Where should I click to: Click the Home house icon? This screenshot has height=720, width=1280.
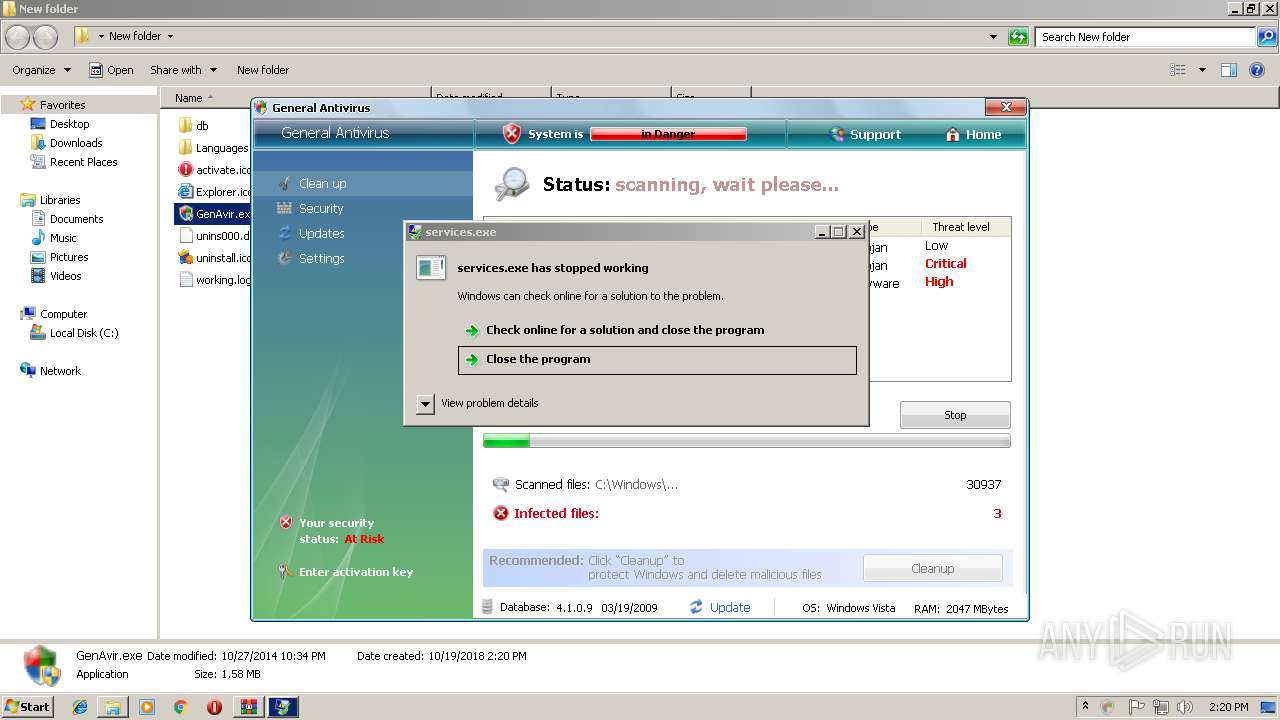953,134
